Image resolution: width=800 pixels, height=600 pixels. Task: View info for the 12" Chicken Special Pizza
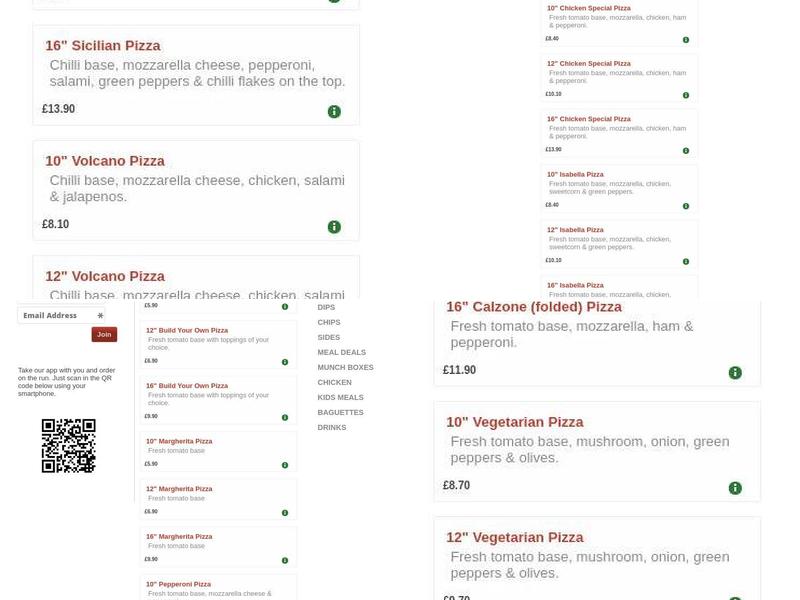point(685,97)
